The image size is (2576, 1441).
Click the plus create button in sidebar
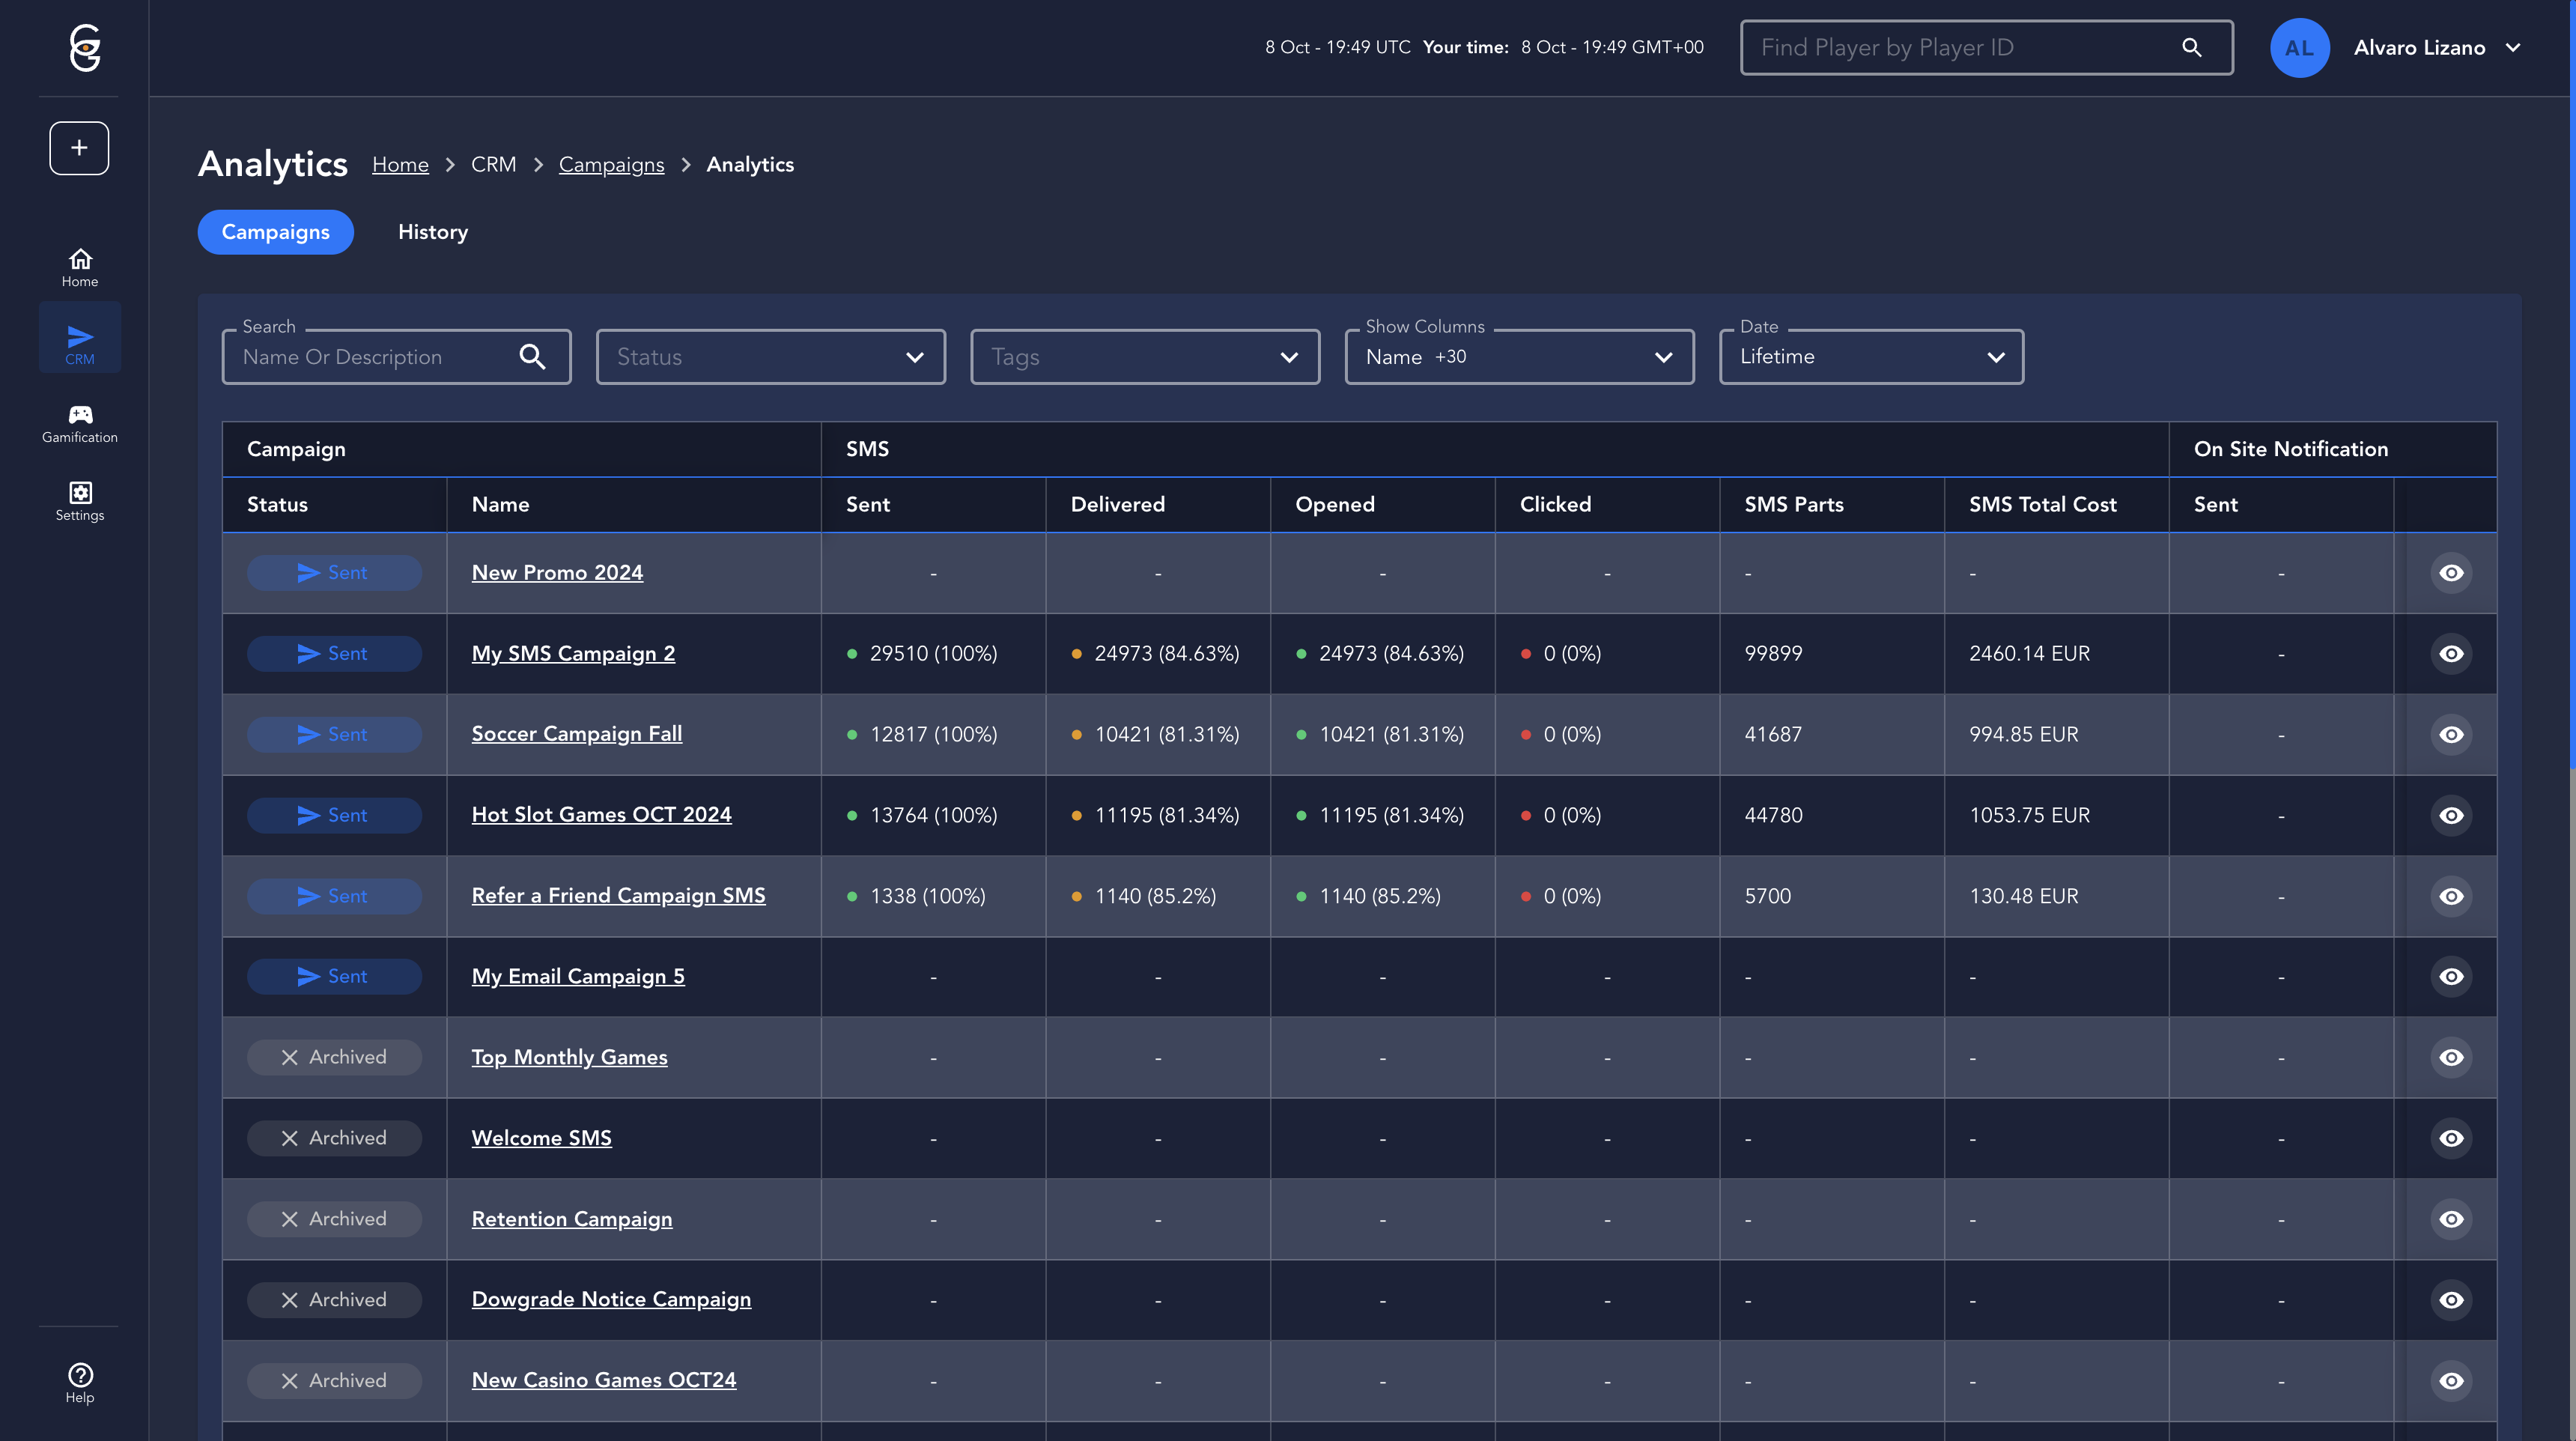click(x=79, y=148)
